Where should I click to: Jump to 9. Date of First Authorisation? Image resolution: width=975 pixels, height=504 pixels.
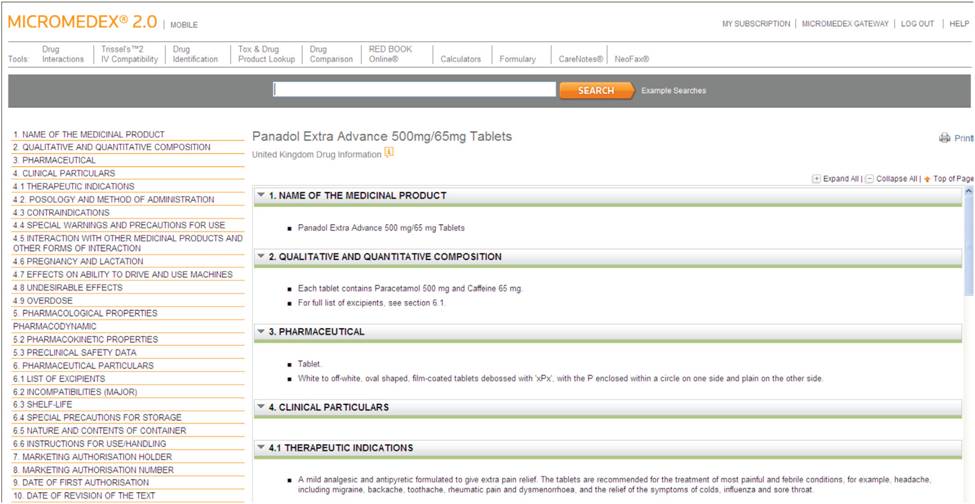pos(81,482)
